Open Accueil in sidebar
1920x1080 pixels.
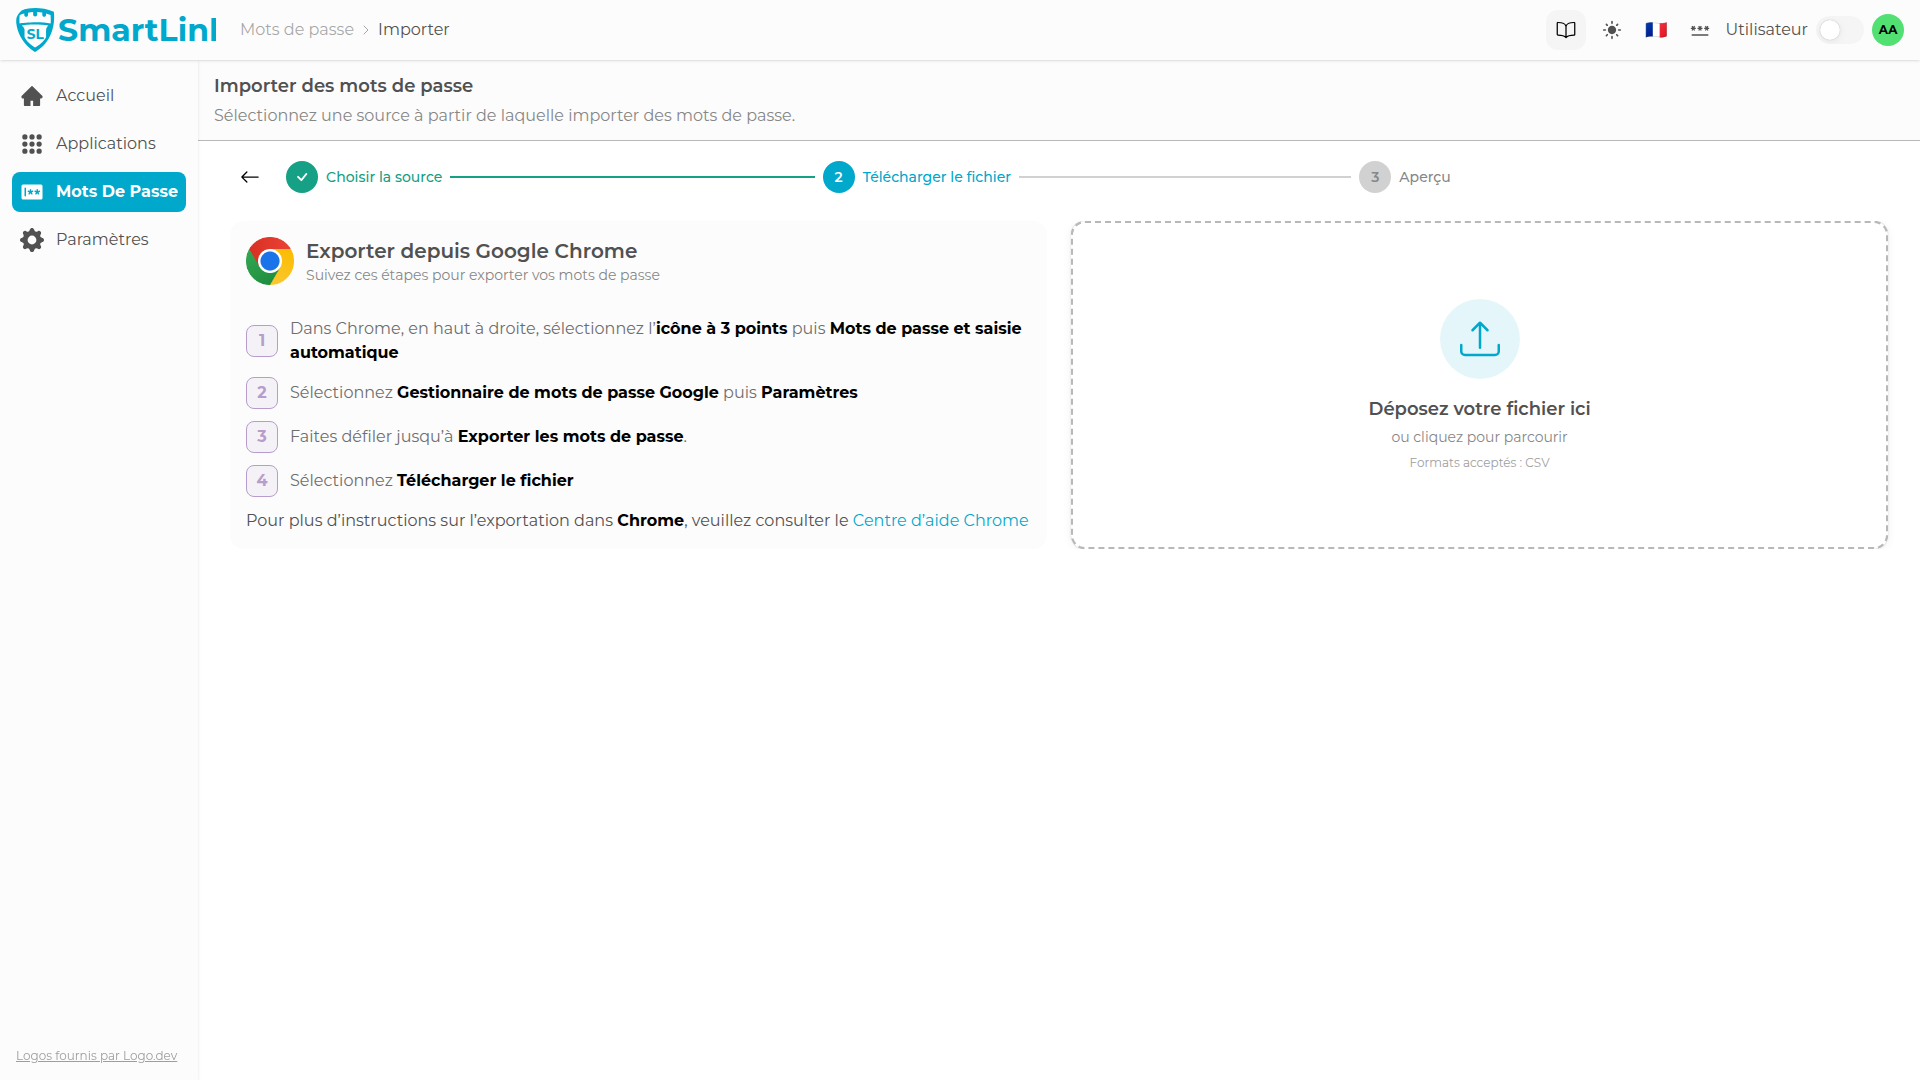[x=85, y=96]
